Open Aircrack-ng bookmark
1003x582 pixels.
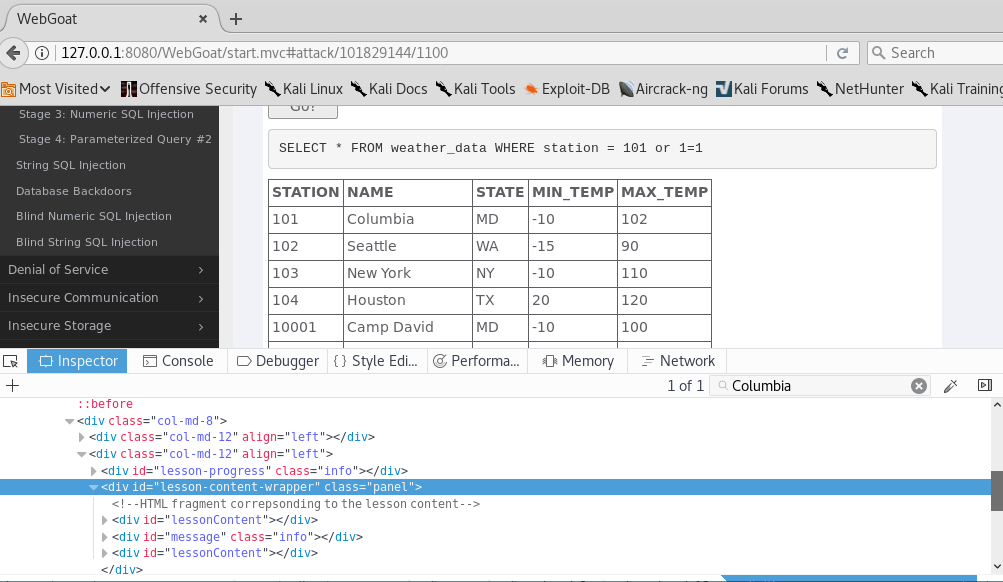point(663,89)
